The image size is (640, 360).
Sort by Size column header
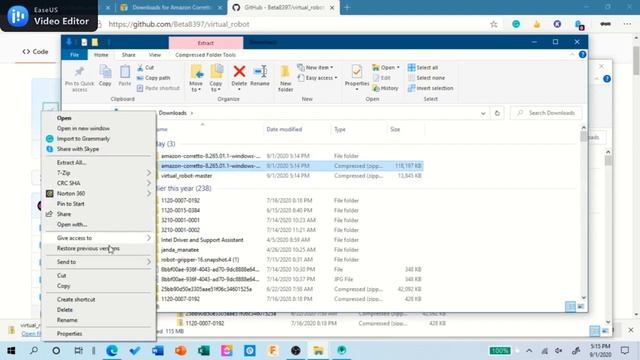395,129
